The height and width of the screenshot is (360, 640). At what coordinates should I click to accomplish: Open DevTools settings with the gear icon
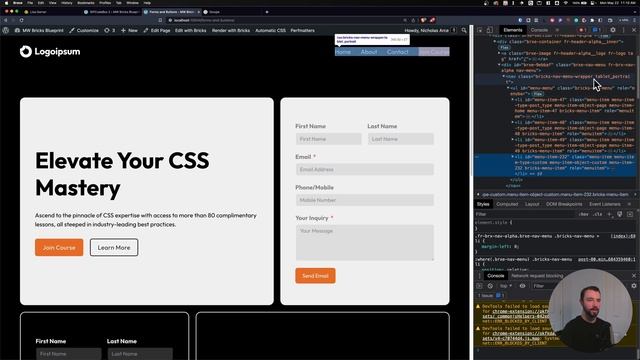click(613, 30)
